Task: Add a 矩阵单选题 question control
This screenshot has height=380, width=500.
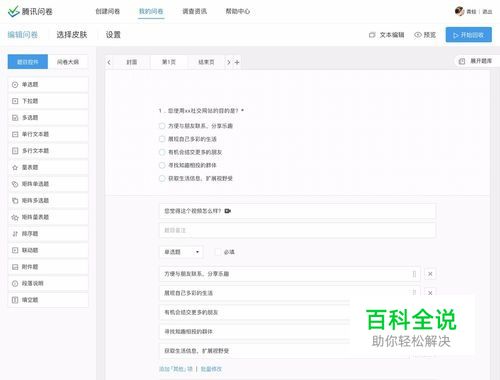Action: click(x=48, y=184)
